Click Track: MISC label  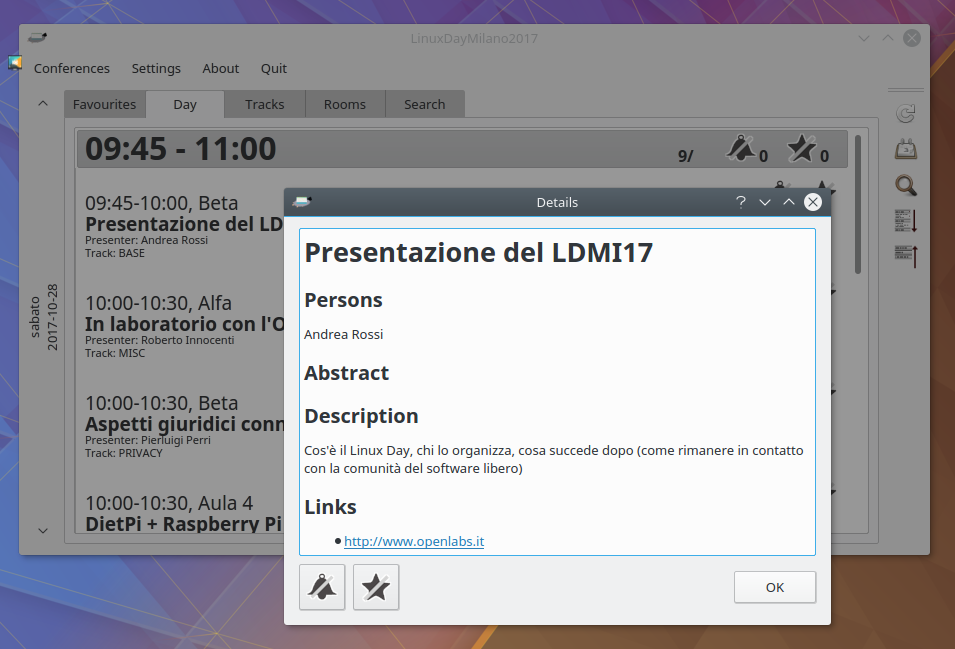tap(115, 353)
